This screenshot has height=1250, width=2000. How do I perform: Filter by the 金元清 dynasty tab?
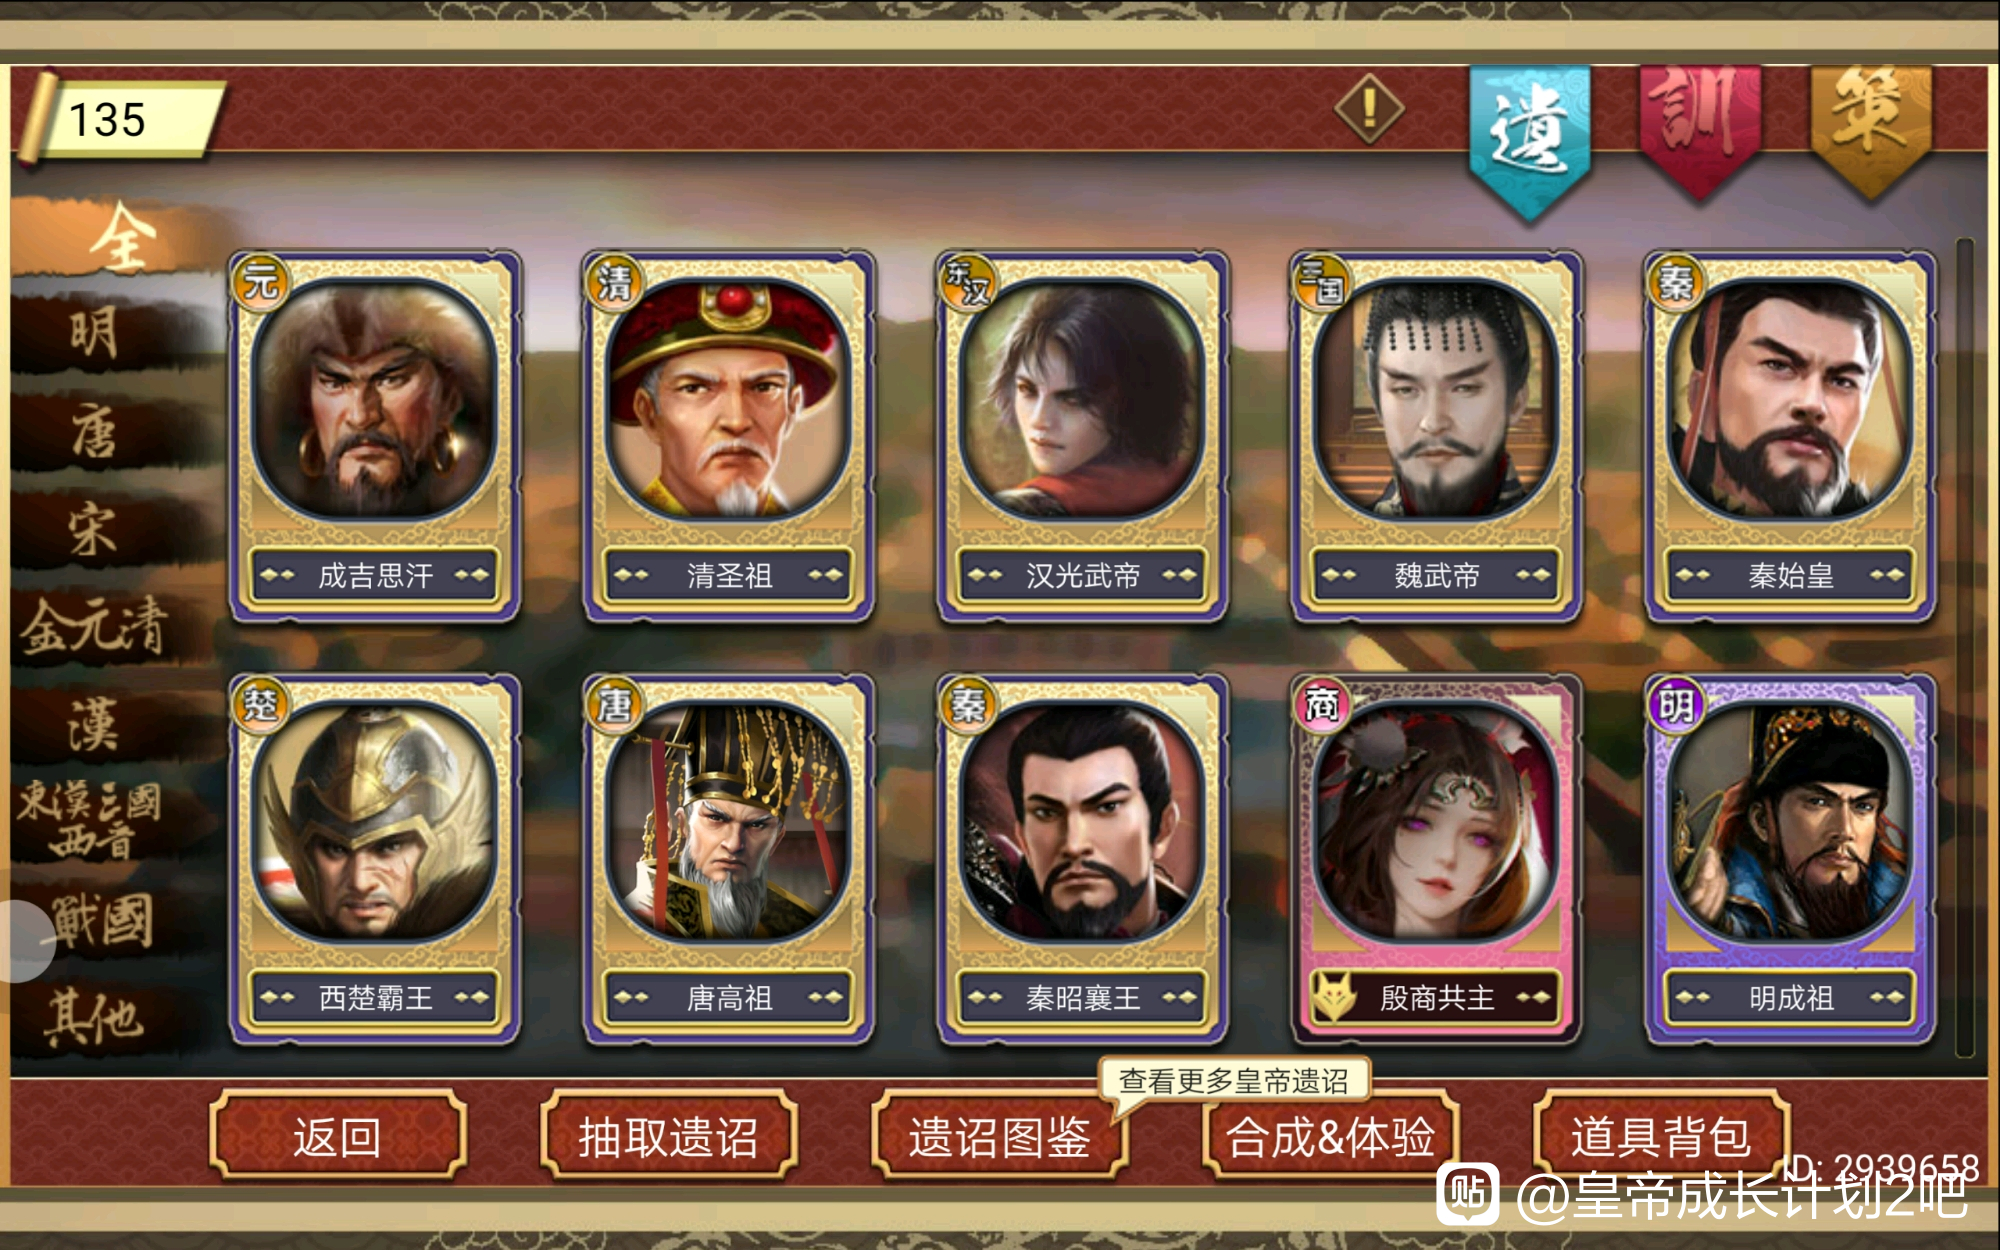[x=95, y=627]
